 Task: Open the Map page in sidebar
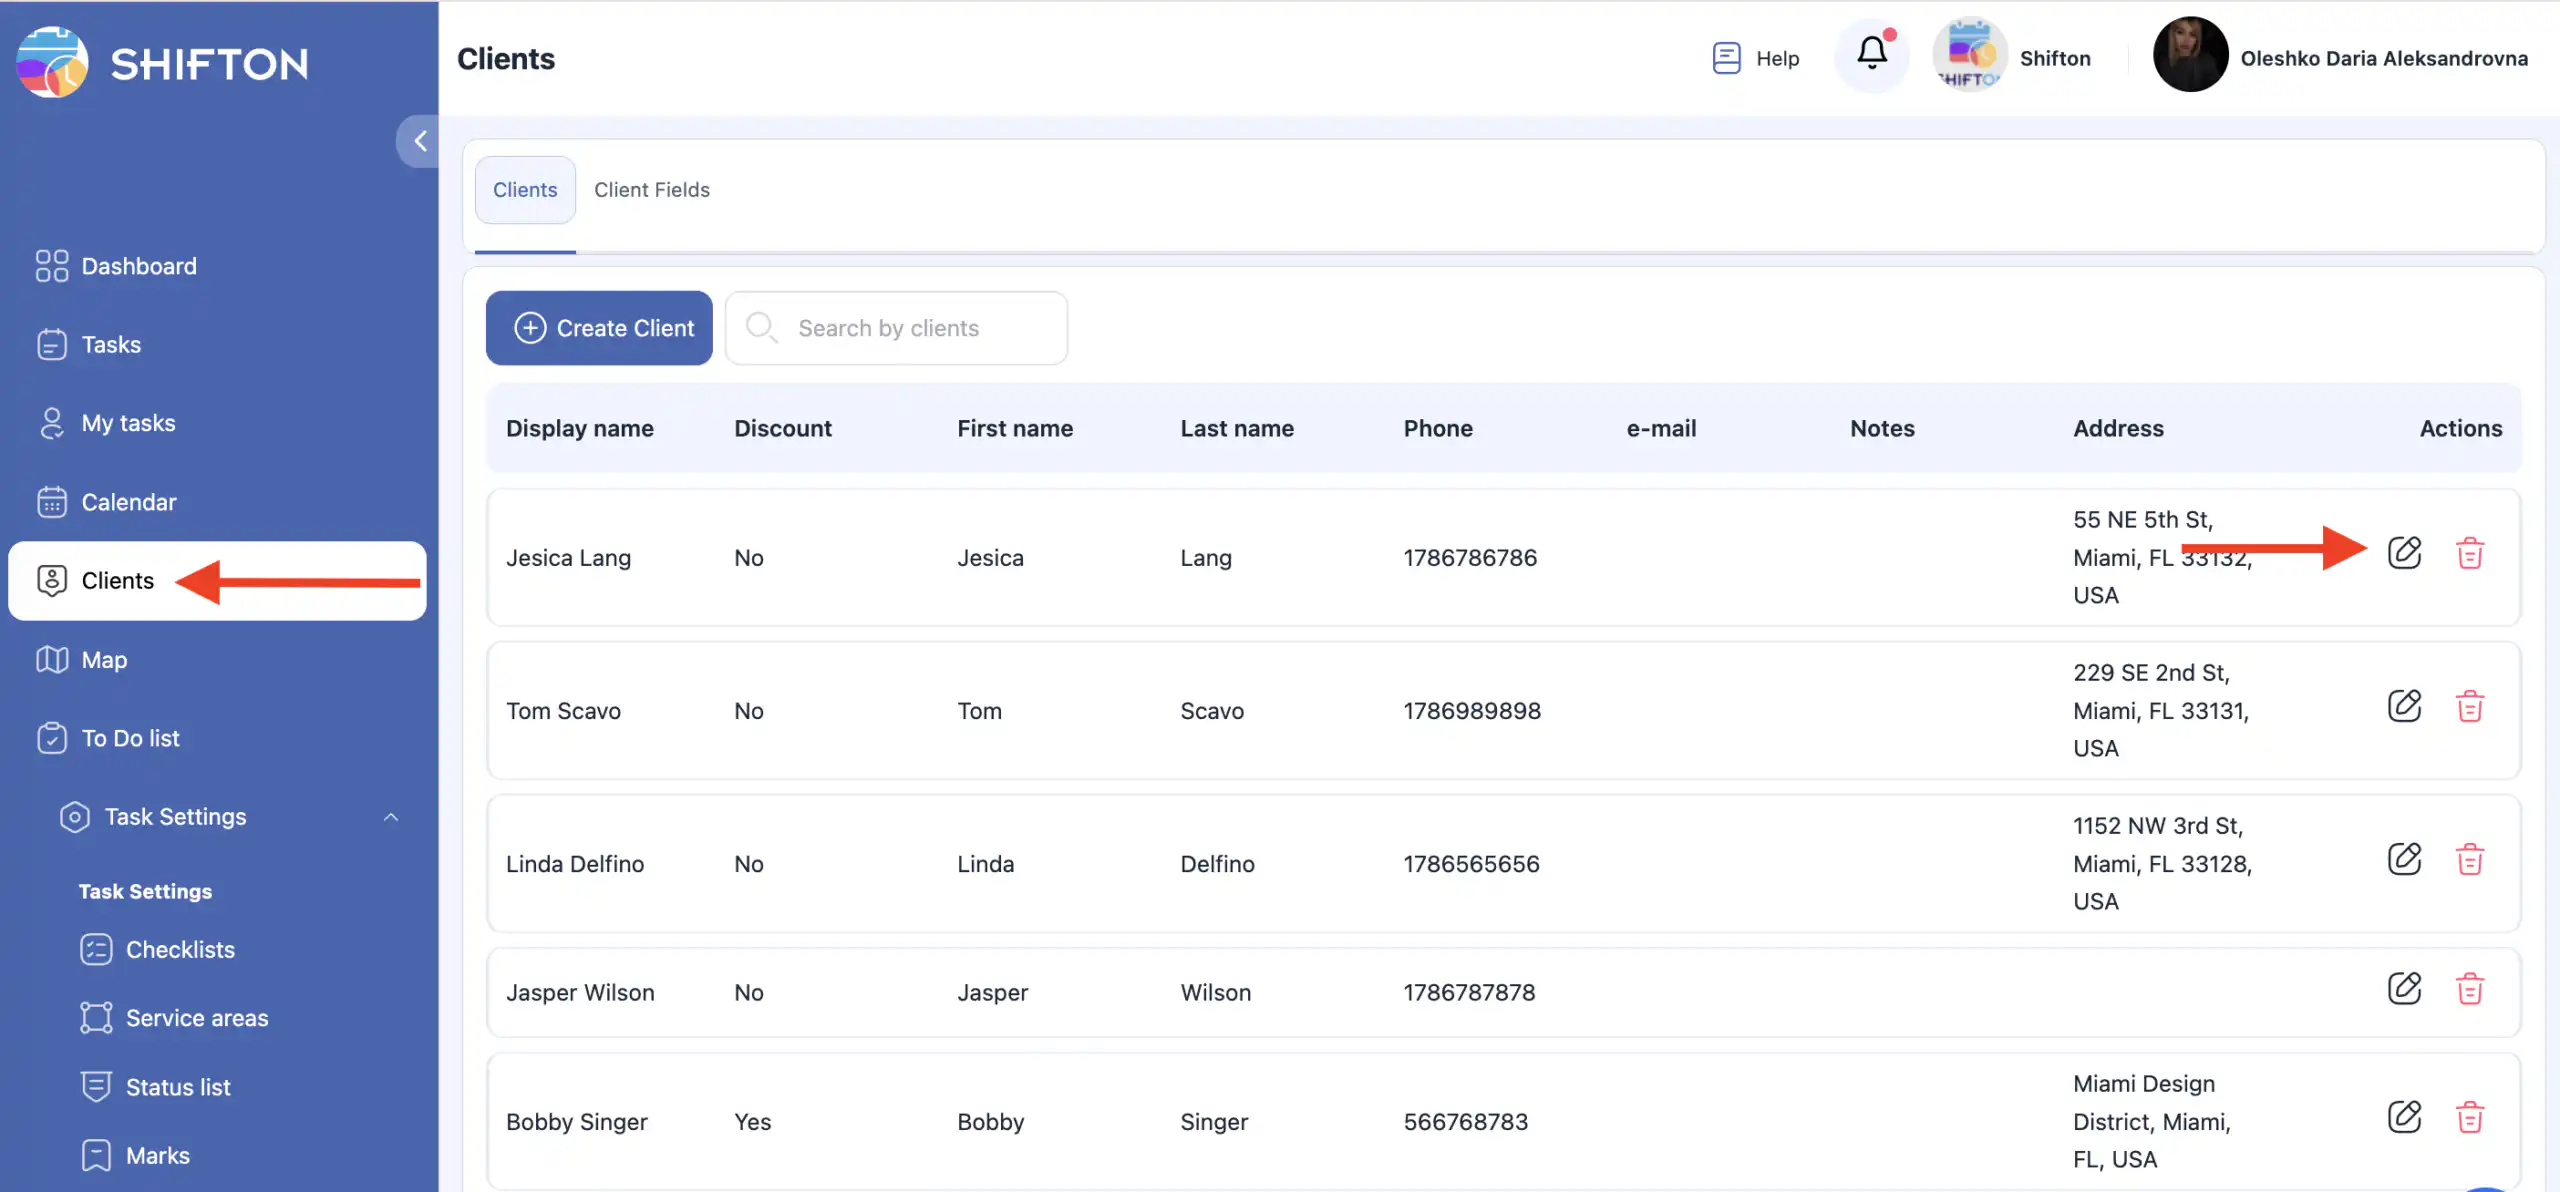(104, 660)
